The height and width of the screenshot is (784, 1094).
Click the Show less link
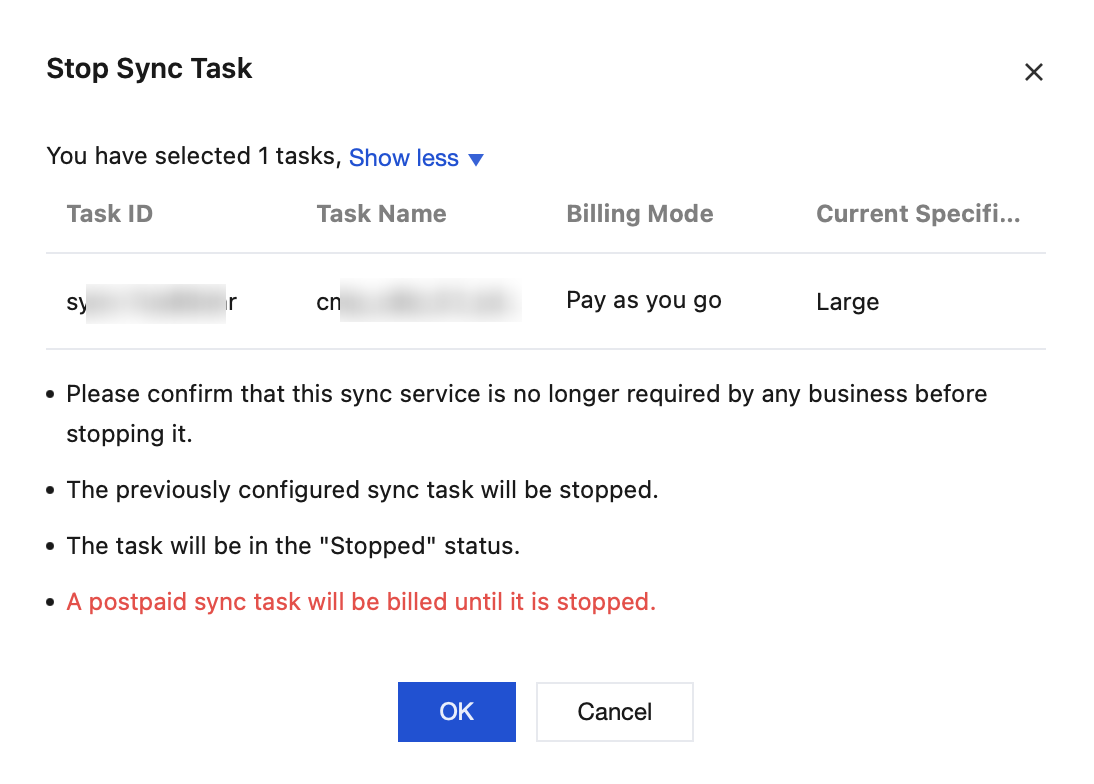coord(403,158)
